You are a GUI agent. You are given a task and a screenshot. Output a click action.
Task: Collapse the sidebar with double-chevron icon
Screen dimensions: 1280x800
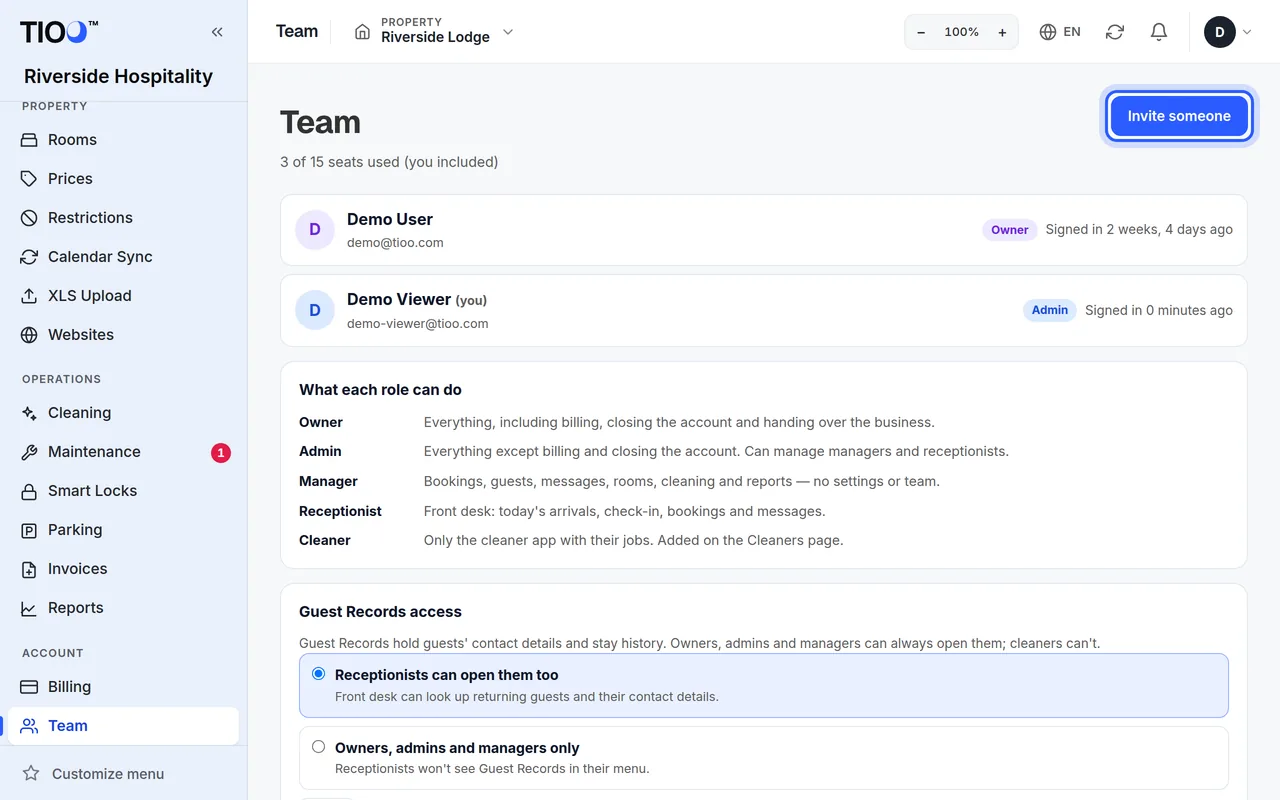point(217,32)
